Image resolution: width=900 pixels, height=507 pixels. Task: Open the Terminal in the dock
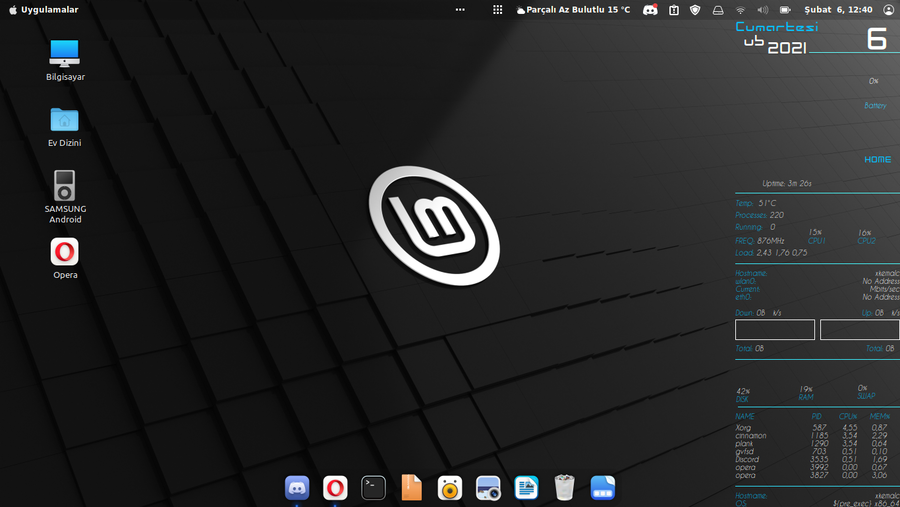click(373, 487)
